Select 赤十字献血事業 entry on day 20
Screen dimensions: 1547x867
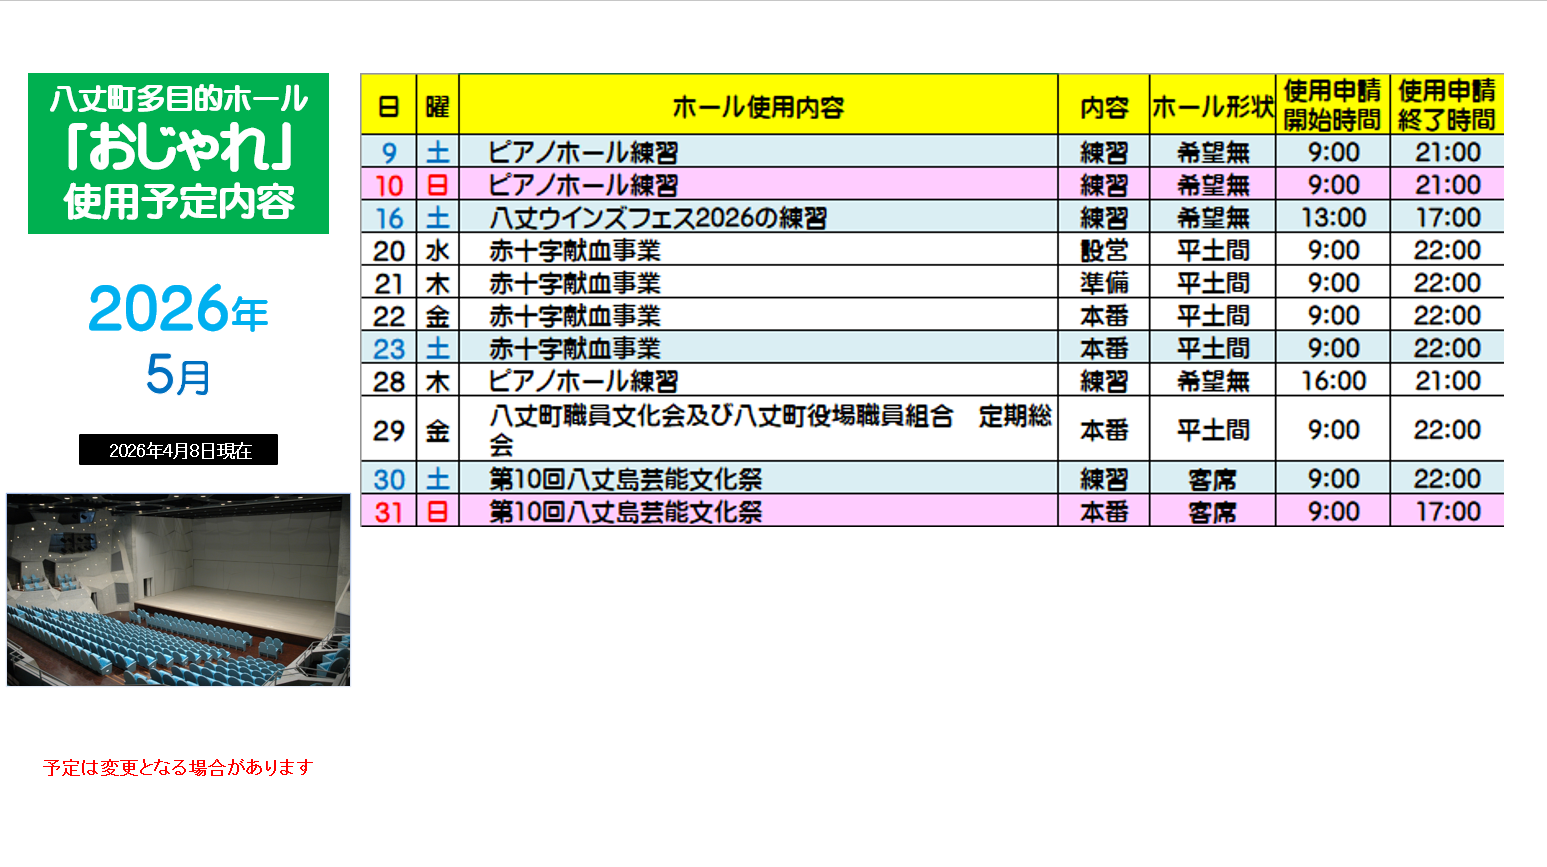(575, 251)
